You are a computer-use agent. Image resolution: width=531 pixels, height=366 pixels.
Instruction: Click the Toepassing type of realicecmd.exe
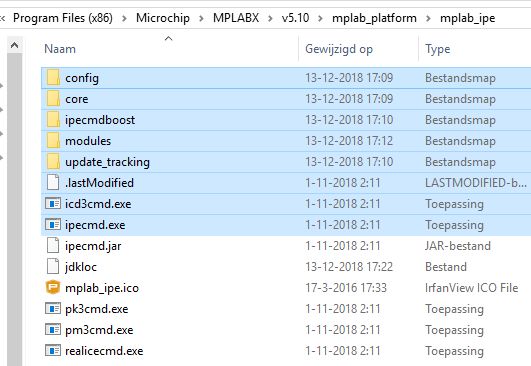point(454,351)
